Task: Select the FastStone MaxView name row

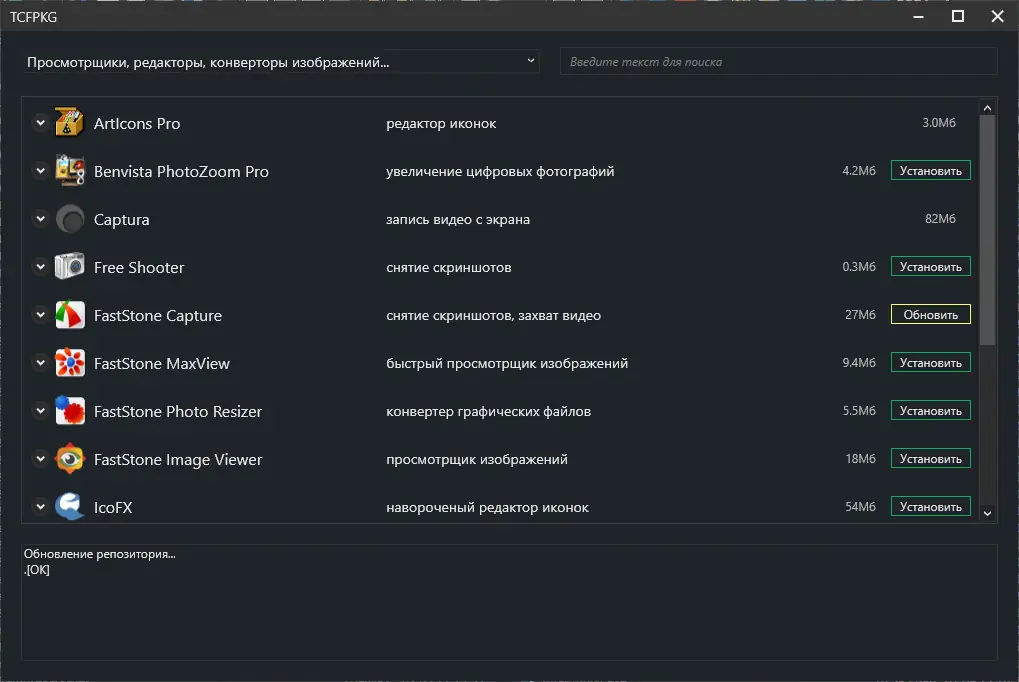Action: point(162,364)
